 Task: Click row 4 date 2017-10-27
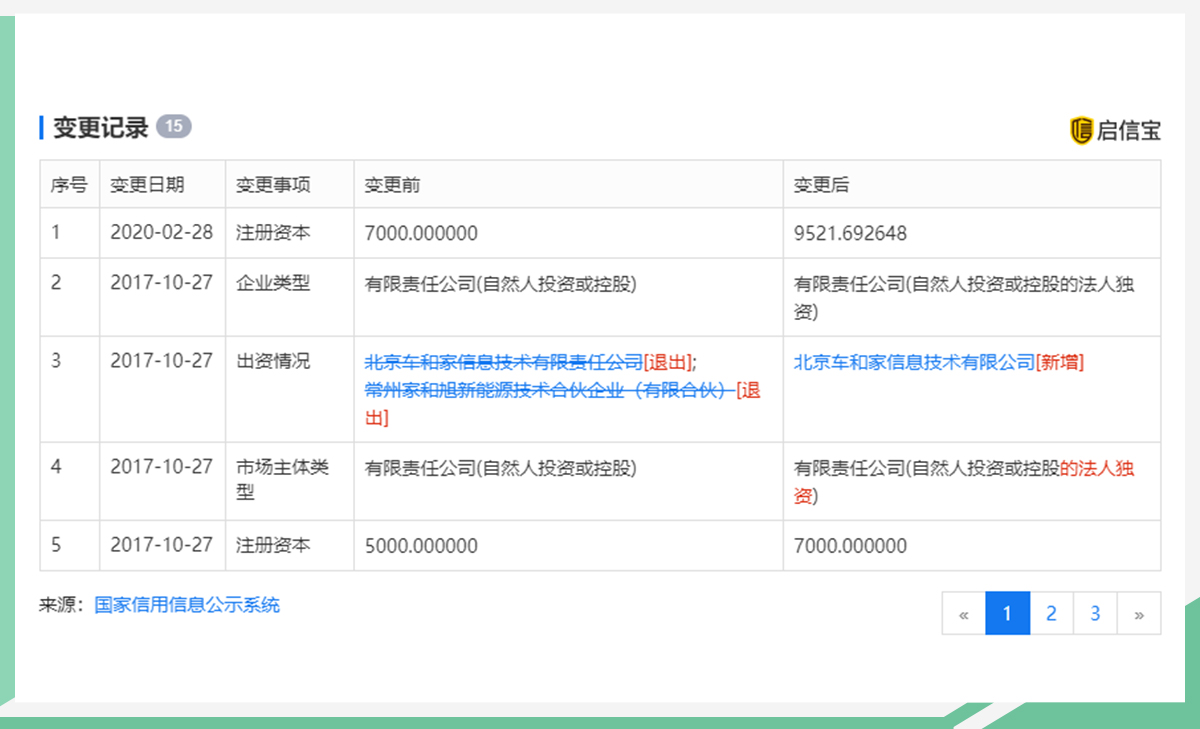coord(162,467)
